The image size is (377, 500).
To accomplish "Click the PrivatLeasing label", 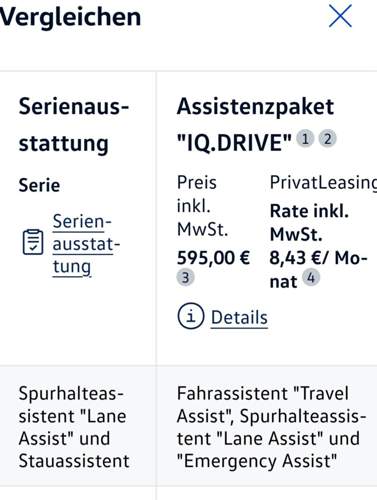I will [x=323, y=183].
